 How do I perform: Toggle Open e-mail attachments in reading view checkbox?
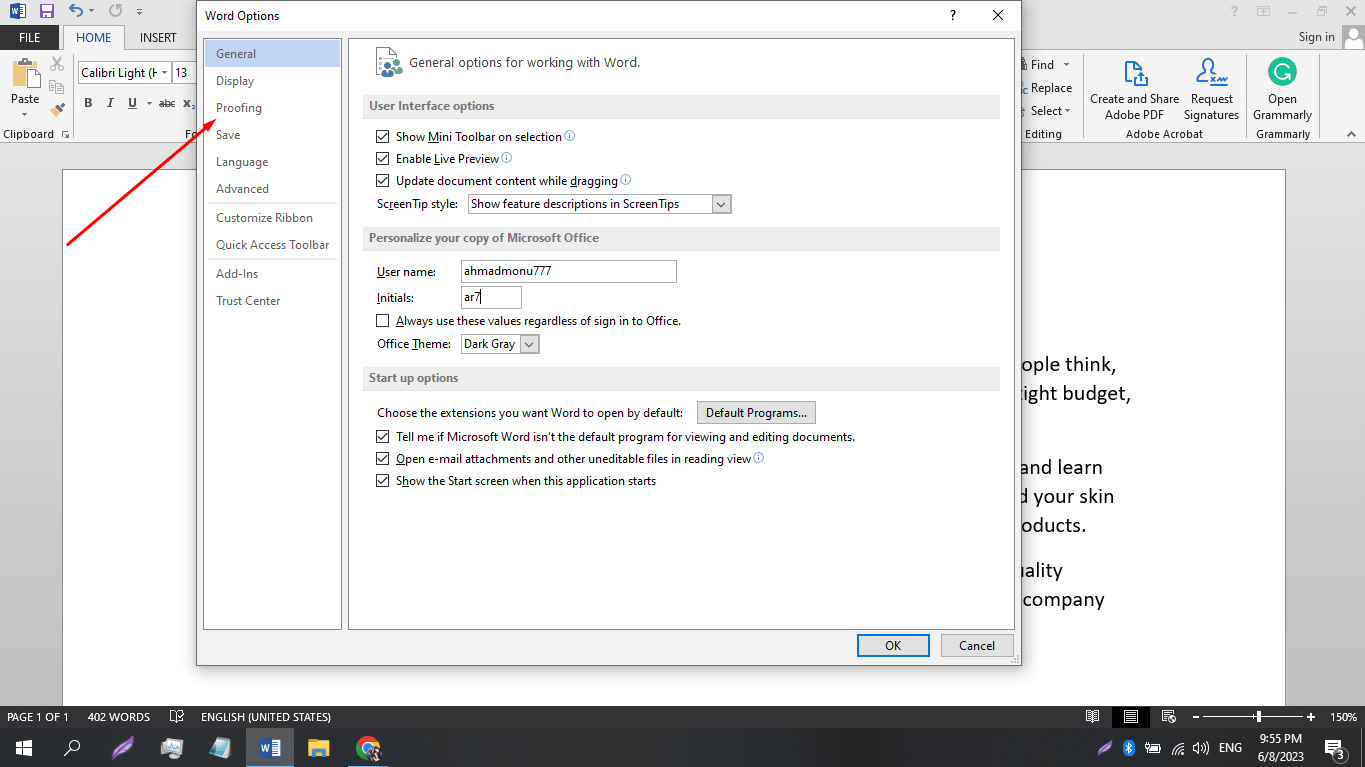[x=382, y=459]
